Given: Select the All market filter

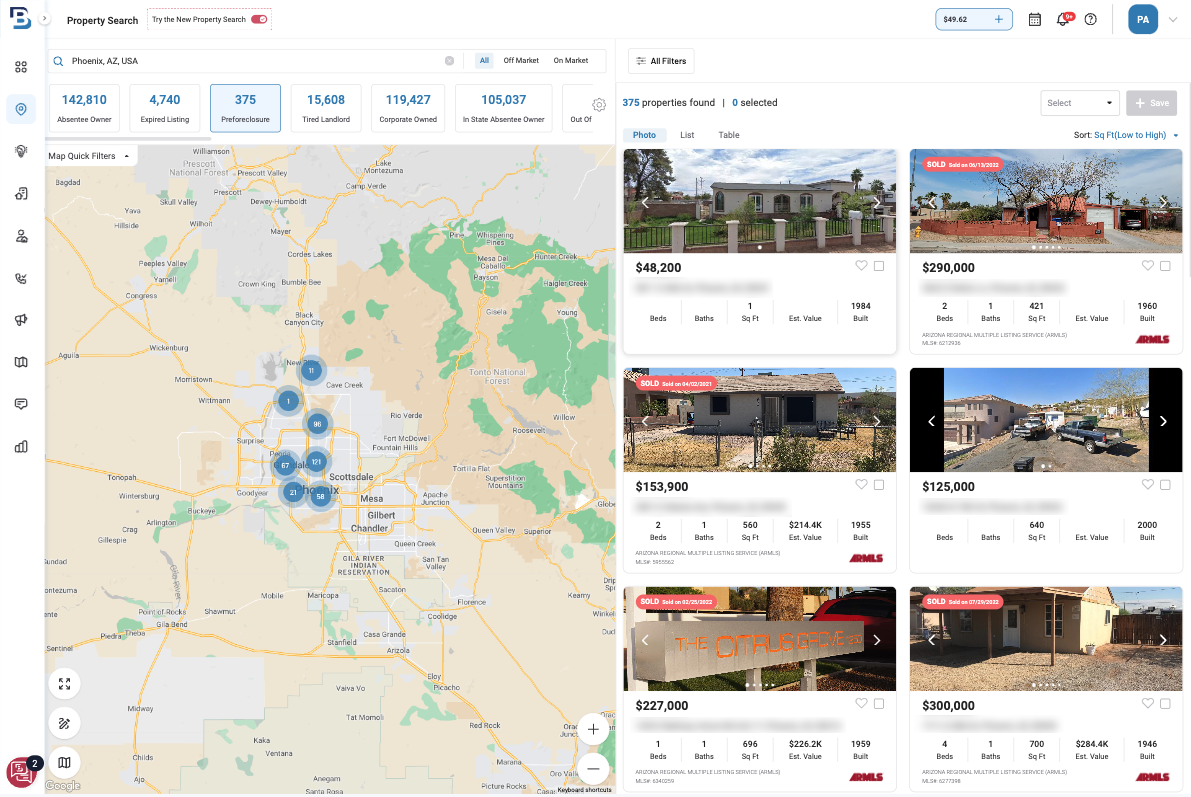Looking at the screenshot, I should [x=484, y=61].
